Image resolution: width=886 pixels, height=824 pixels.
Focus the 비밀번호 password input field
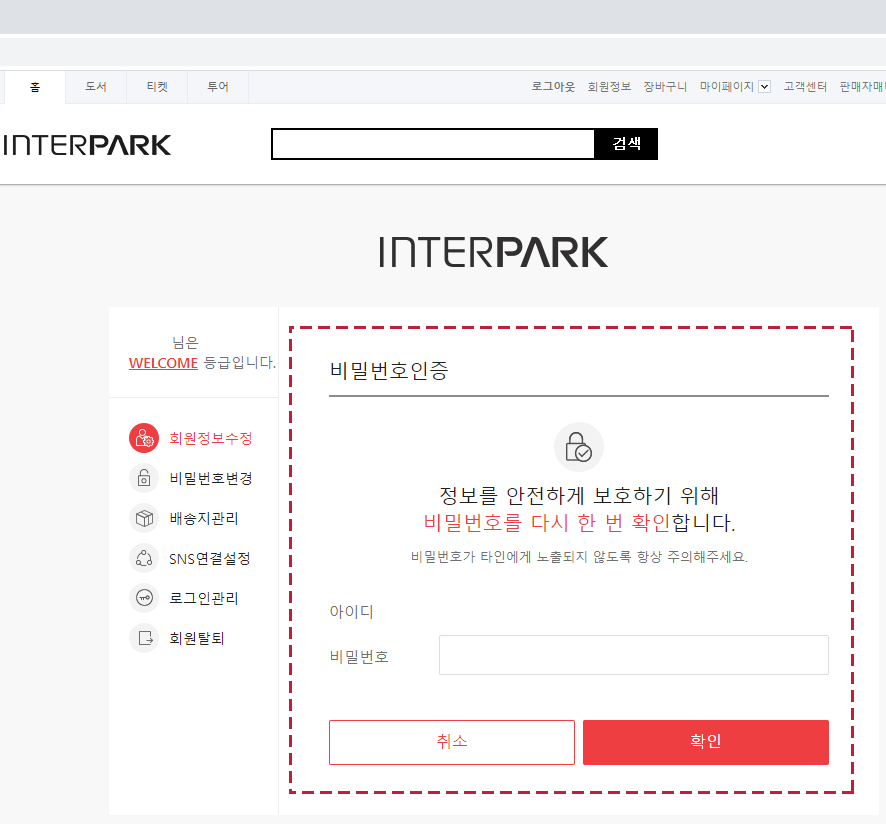pos(634,655)
